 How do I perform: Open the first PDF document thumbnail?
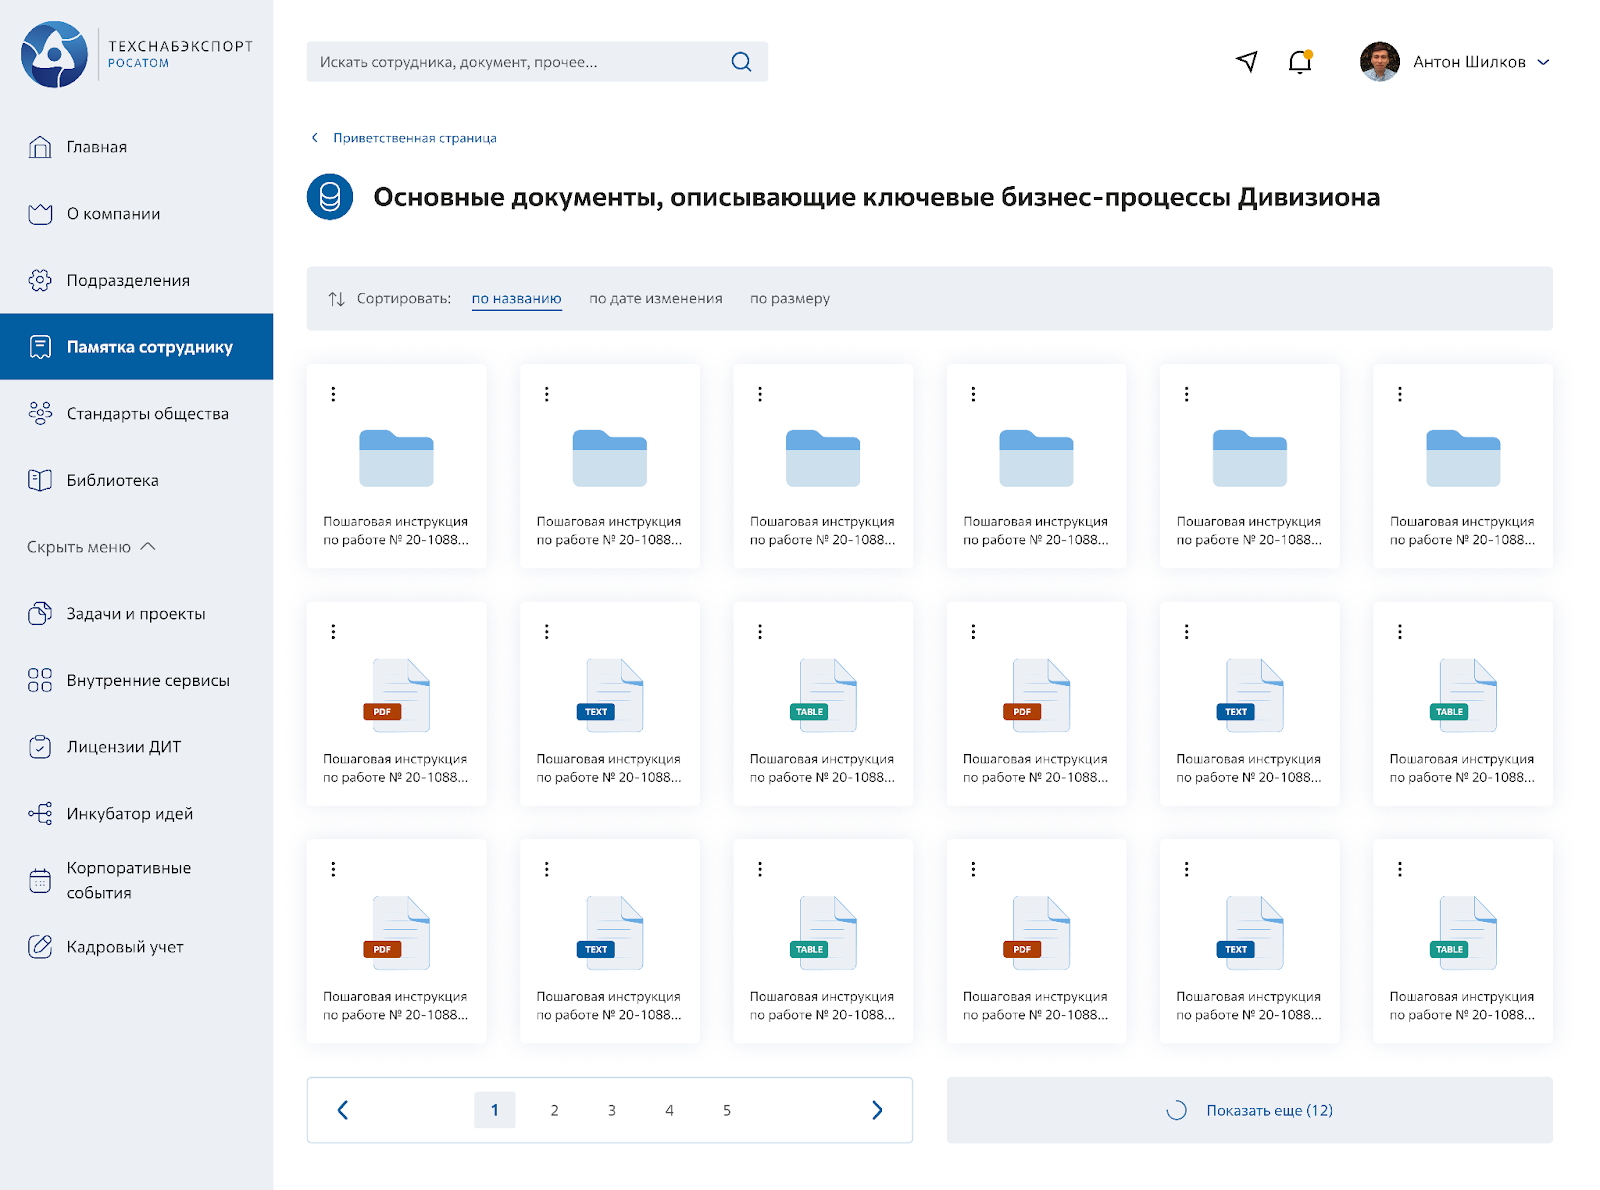(x=397, y=695)
